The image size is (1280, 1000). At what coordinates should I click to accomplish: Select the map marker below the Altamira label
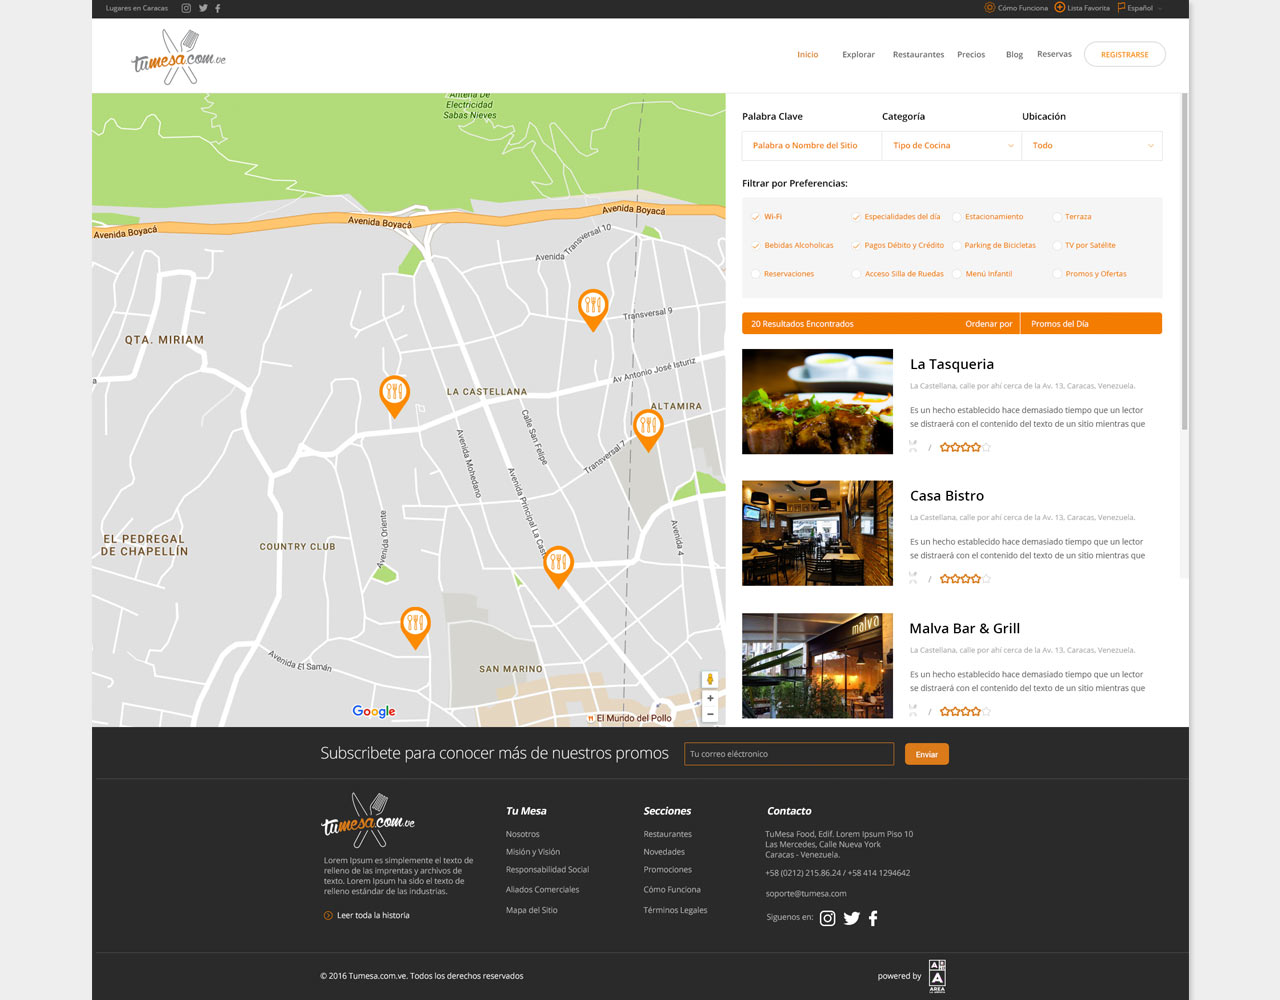648,430
